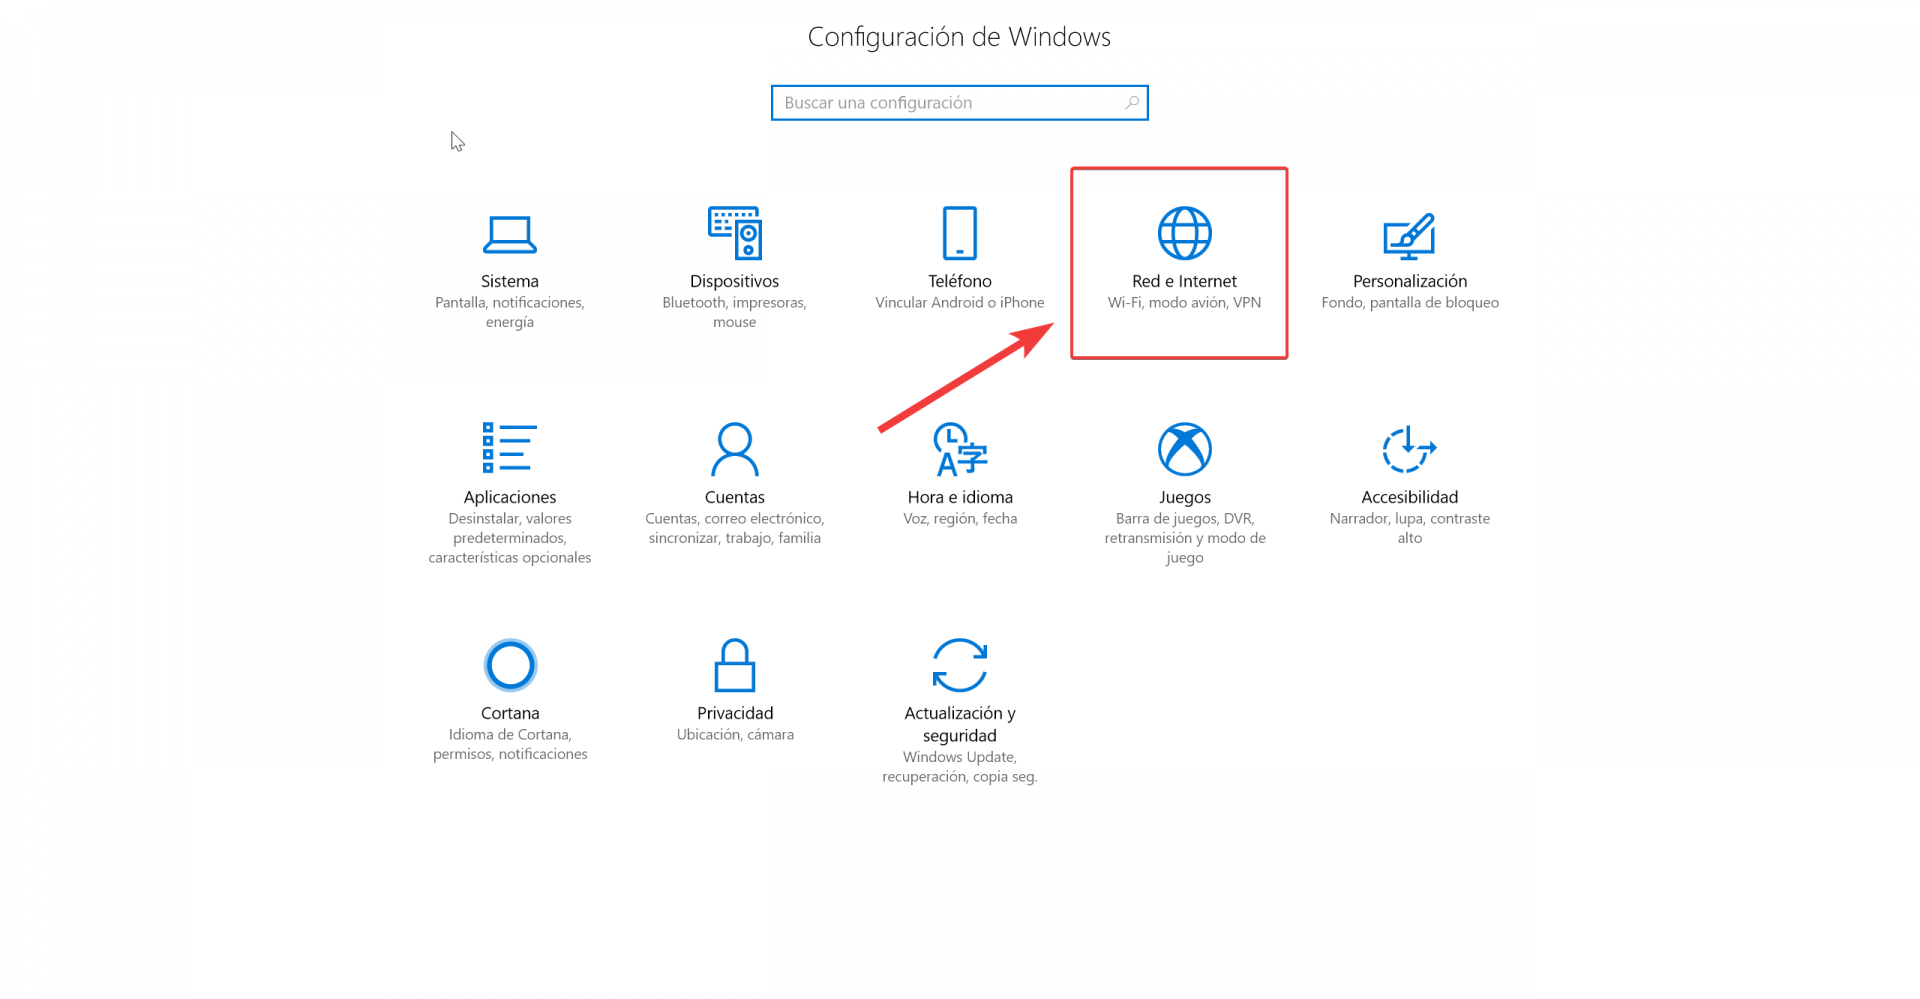Open the Privacidad padlock icon
This screenshot has height=999, width=1920.
click(x=735, y=665)
